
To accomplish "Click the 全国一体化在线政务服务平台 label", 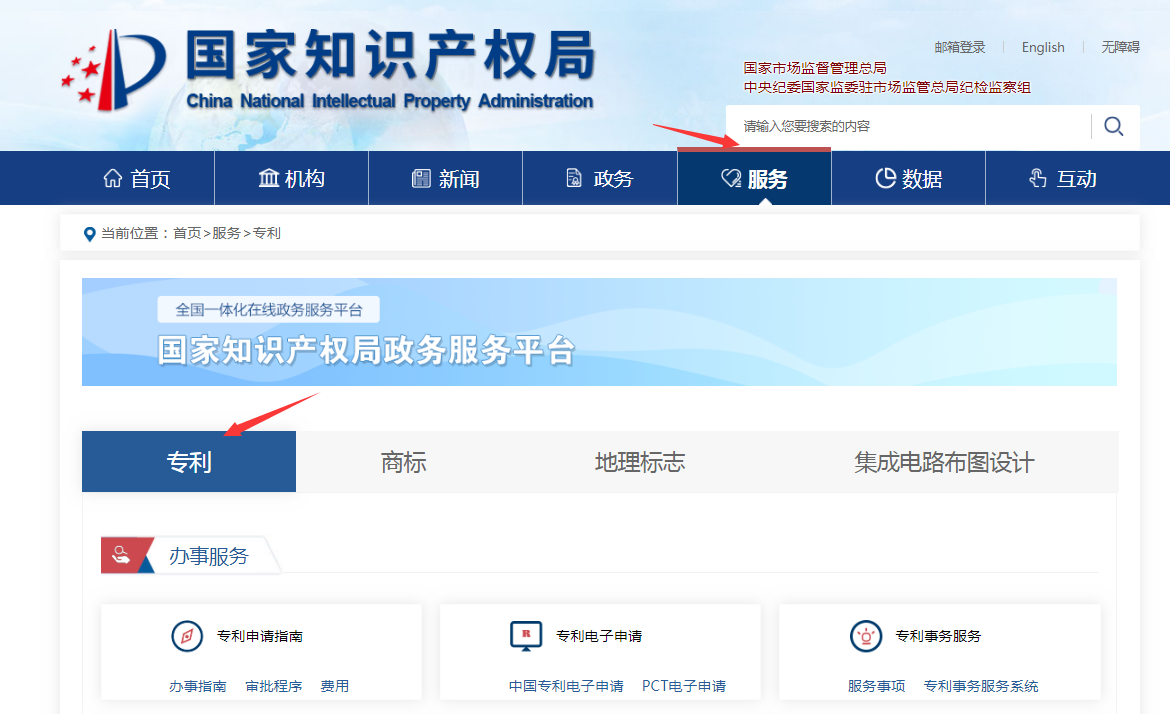I will click(269, 310).
